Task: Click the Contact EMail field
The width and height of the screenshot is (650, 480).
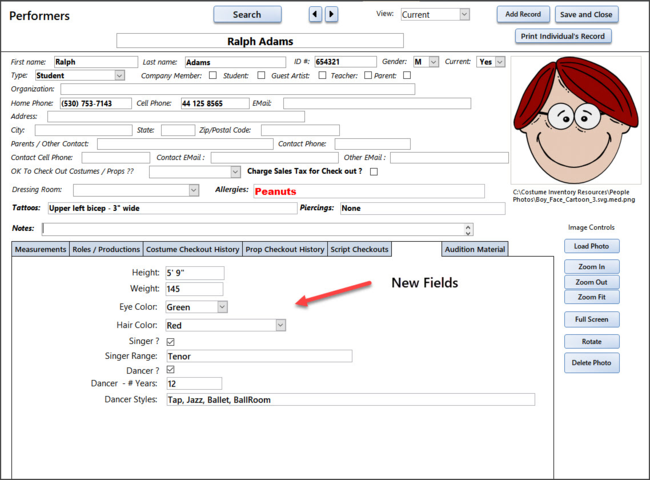Action: [274, 158]
